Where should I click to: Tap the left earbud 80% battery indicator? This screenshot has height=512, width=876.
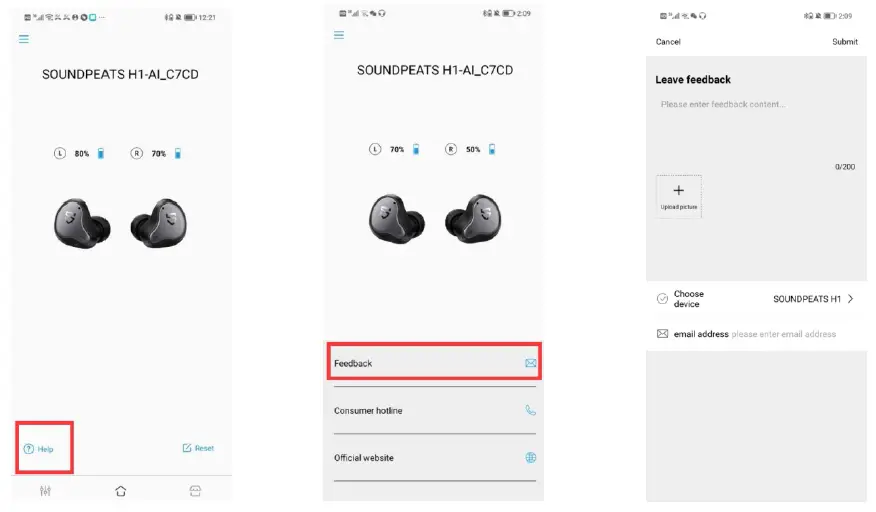pos(81,154)
